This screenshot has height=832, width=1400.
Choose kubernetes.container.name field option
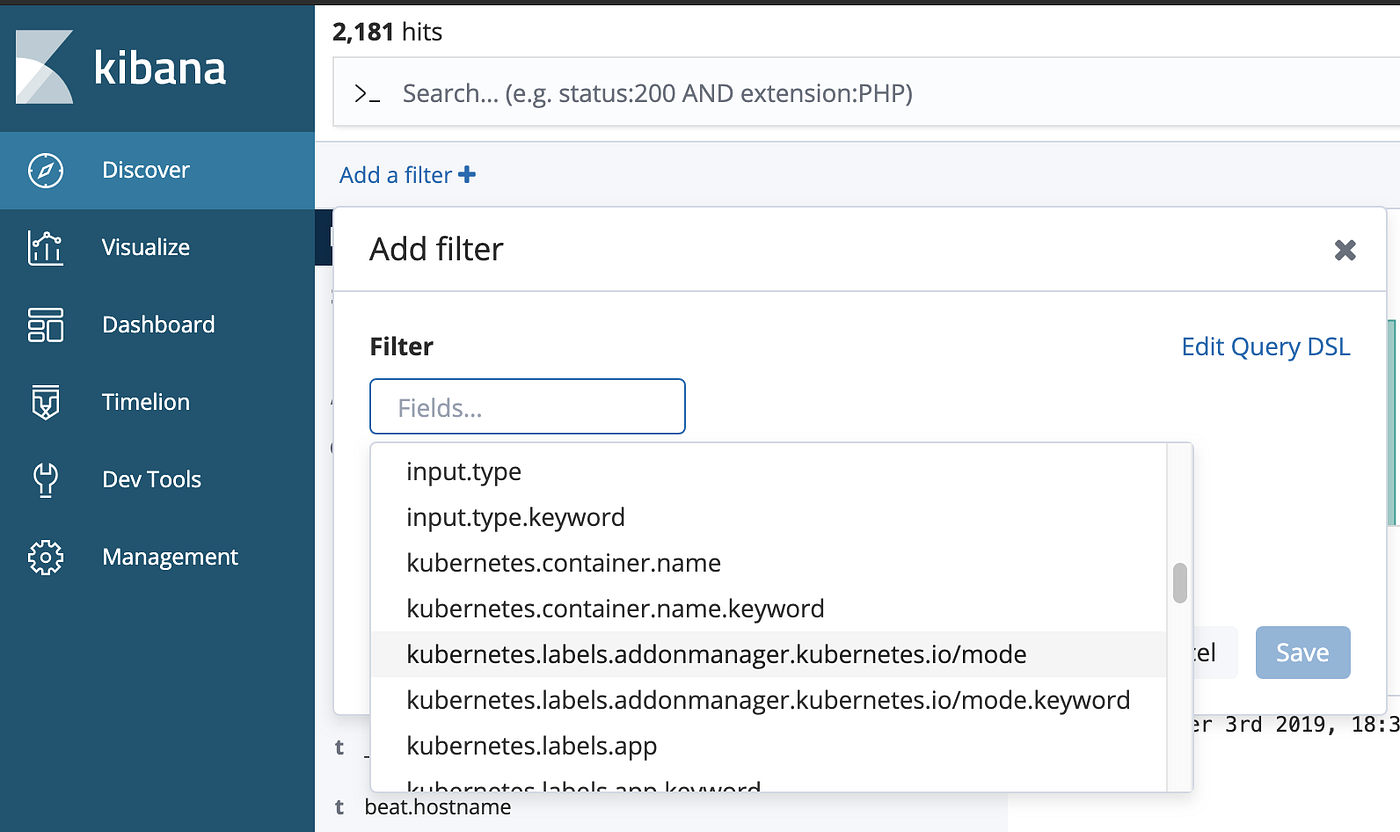coord(563,563)
